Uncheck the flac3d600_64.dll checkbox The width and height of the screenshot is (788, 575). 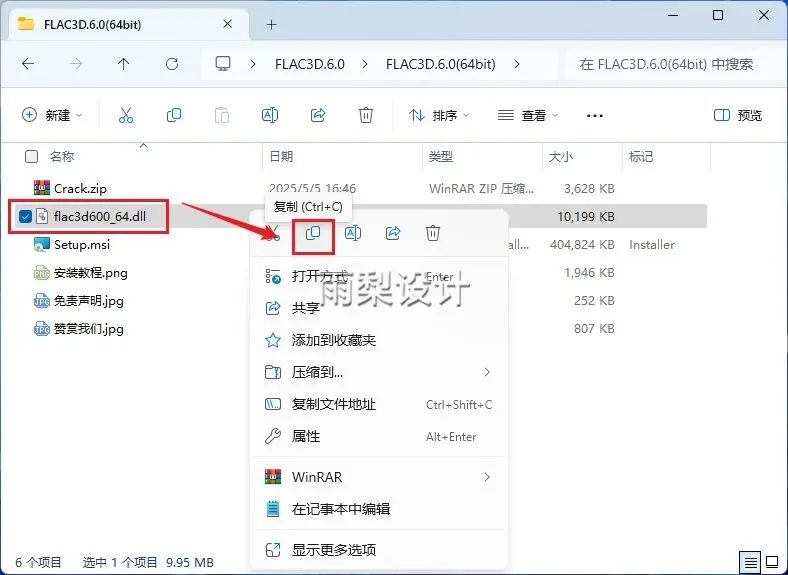(x=25, y=216)
